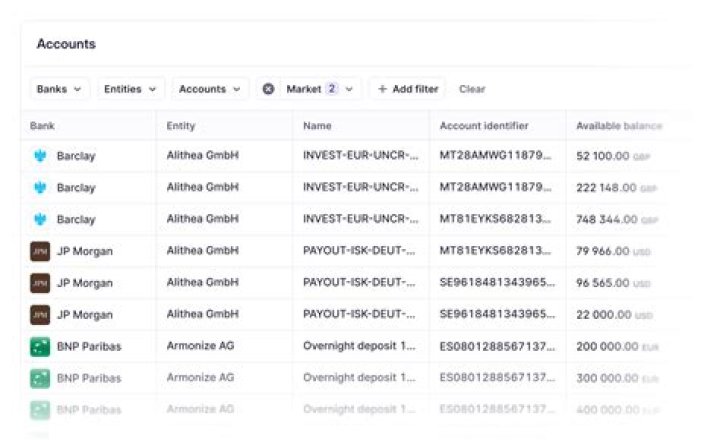Click ES0801288567137 identifier in the 300 000.00 row
Image resolution: width=720 pixels, height=442 pixels.
click(497, 377)
